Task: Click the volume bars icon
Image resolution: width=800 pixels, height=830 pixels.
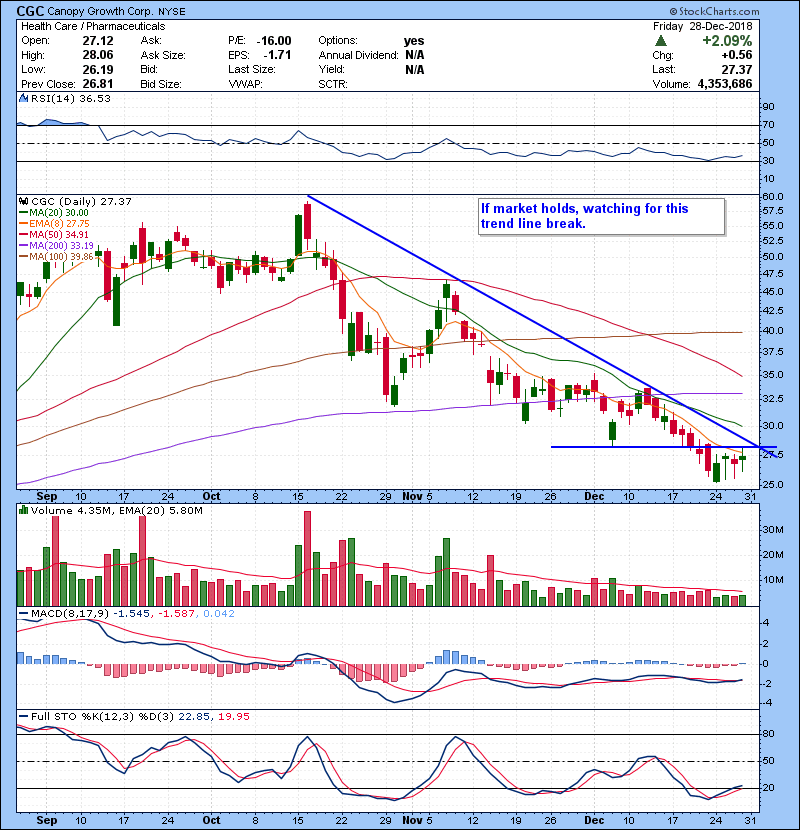Action: (x=23, y=510)
